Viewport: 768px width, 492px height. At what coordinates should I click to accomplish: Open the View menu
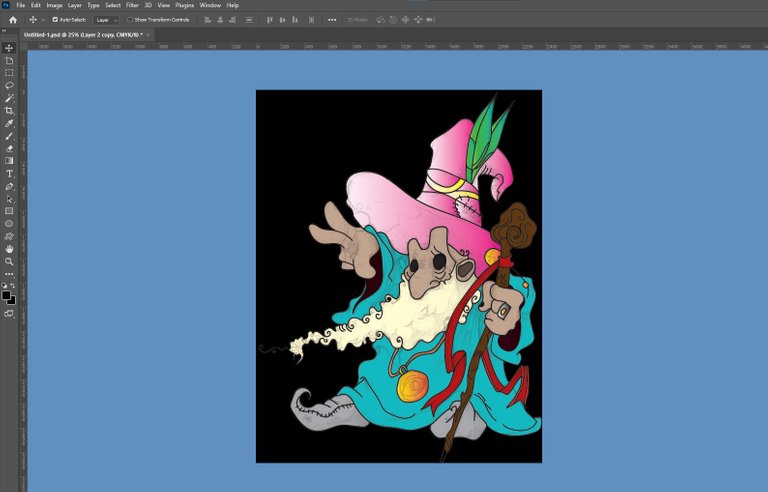click(163, 5)
